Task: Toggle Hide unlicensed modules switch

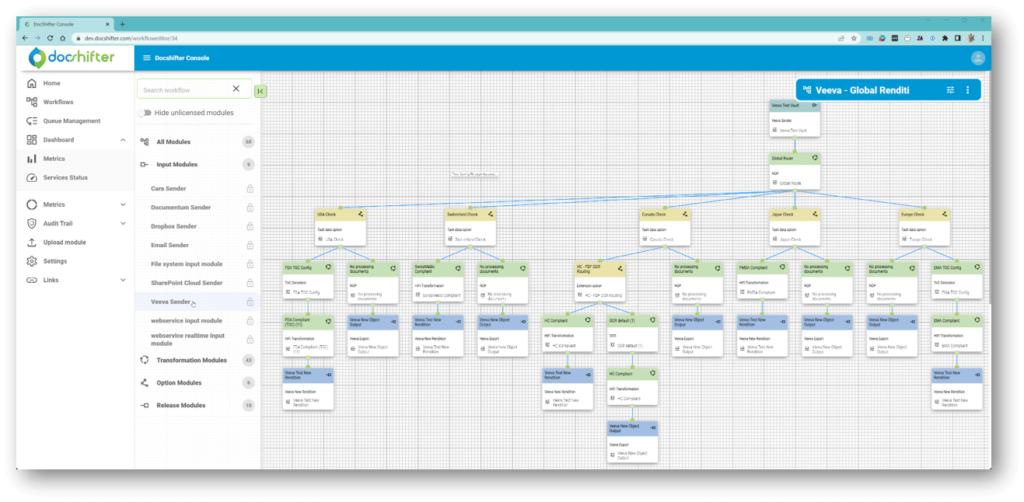Action: (146, 113)
